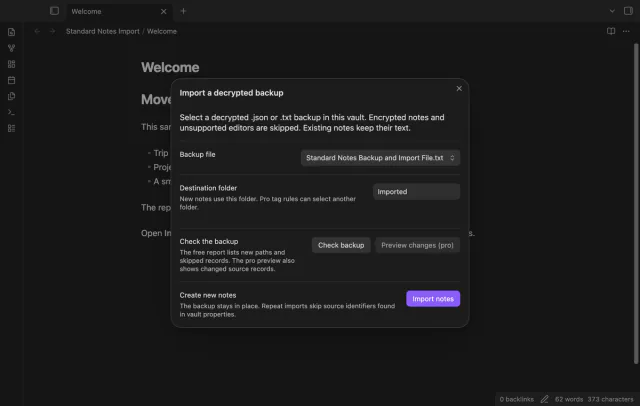640x406 pixels.
Task: Click the Welcome note heading
Action: pos(170,67)
